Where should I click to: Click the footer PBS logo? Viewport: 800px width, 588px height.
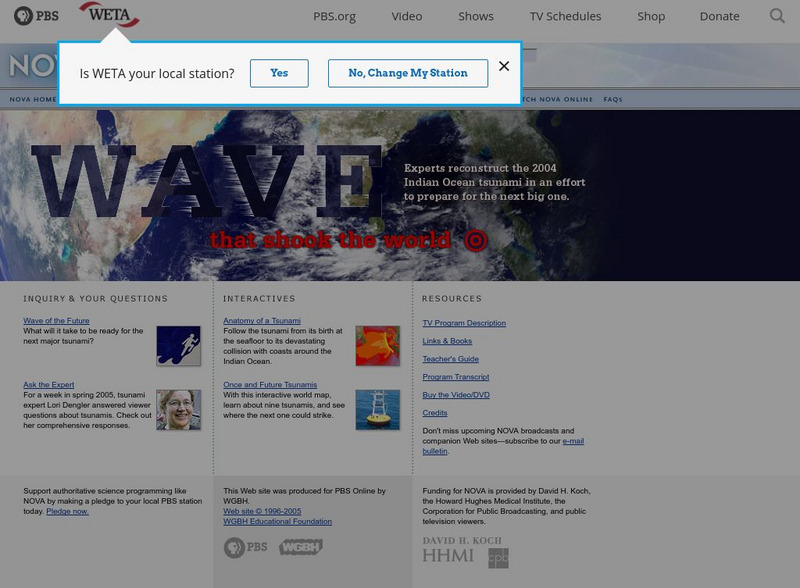[245, 547]
